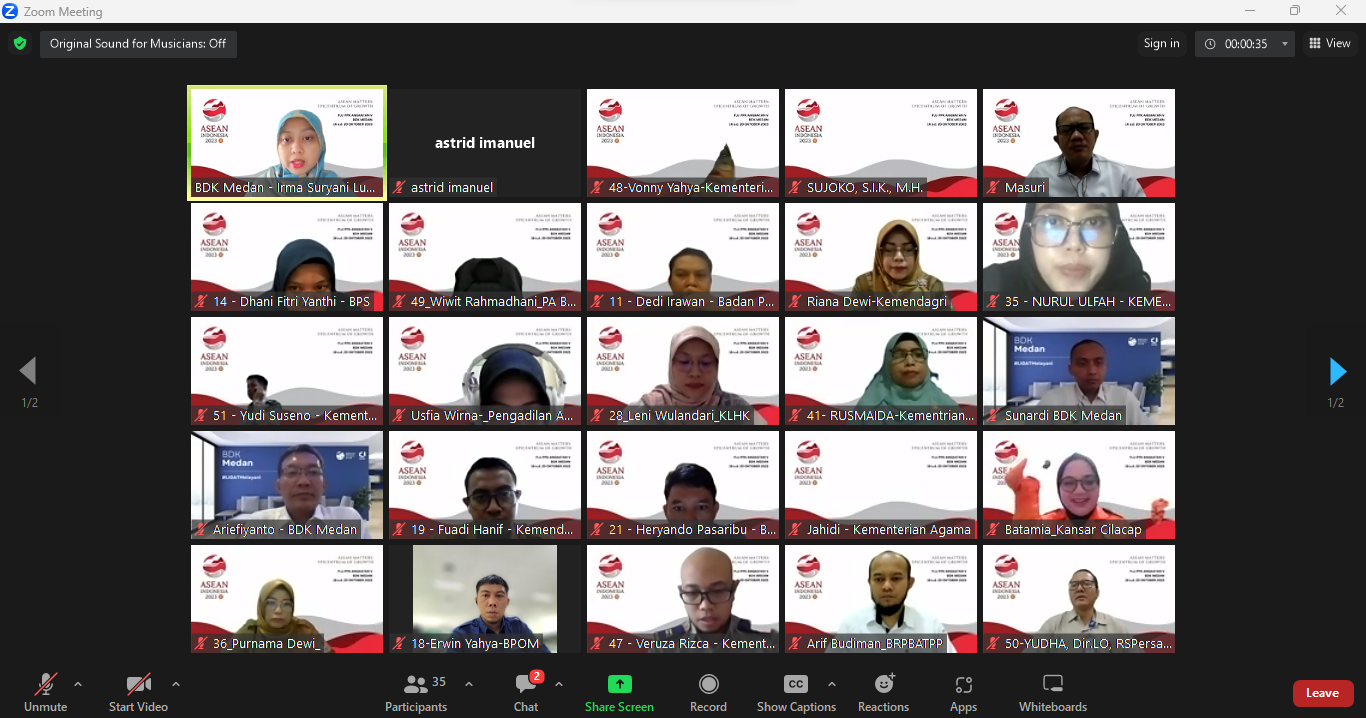This screenshot has height=718, width=1366.
Task: Expand audio options arrow beside Unmute
Action: pos(78,684)
